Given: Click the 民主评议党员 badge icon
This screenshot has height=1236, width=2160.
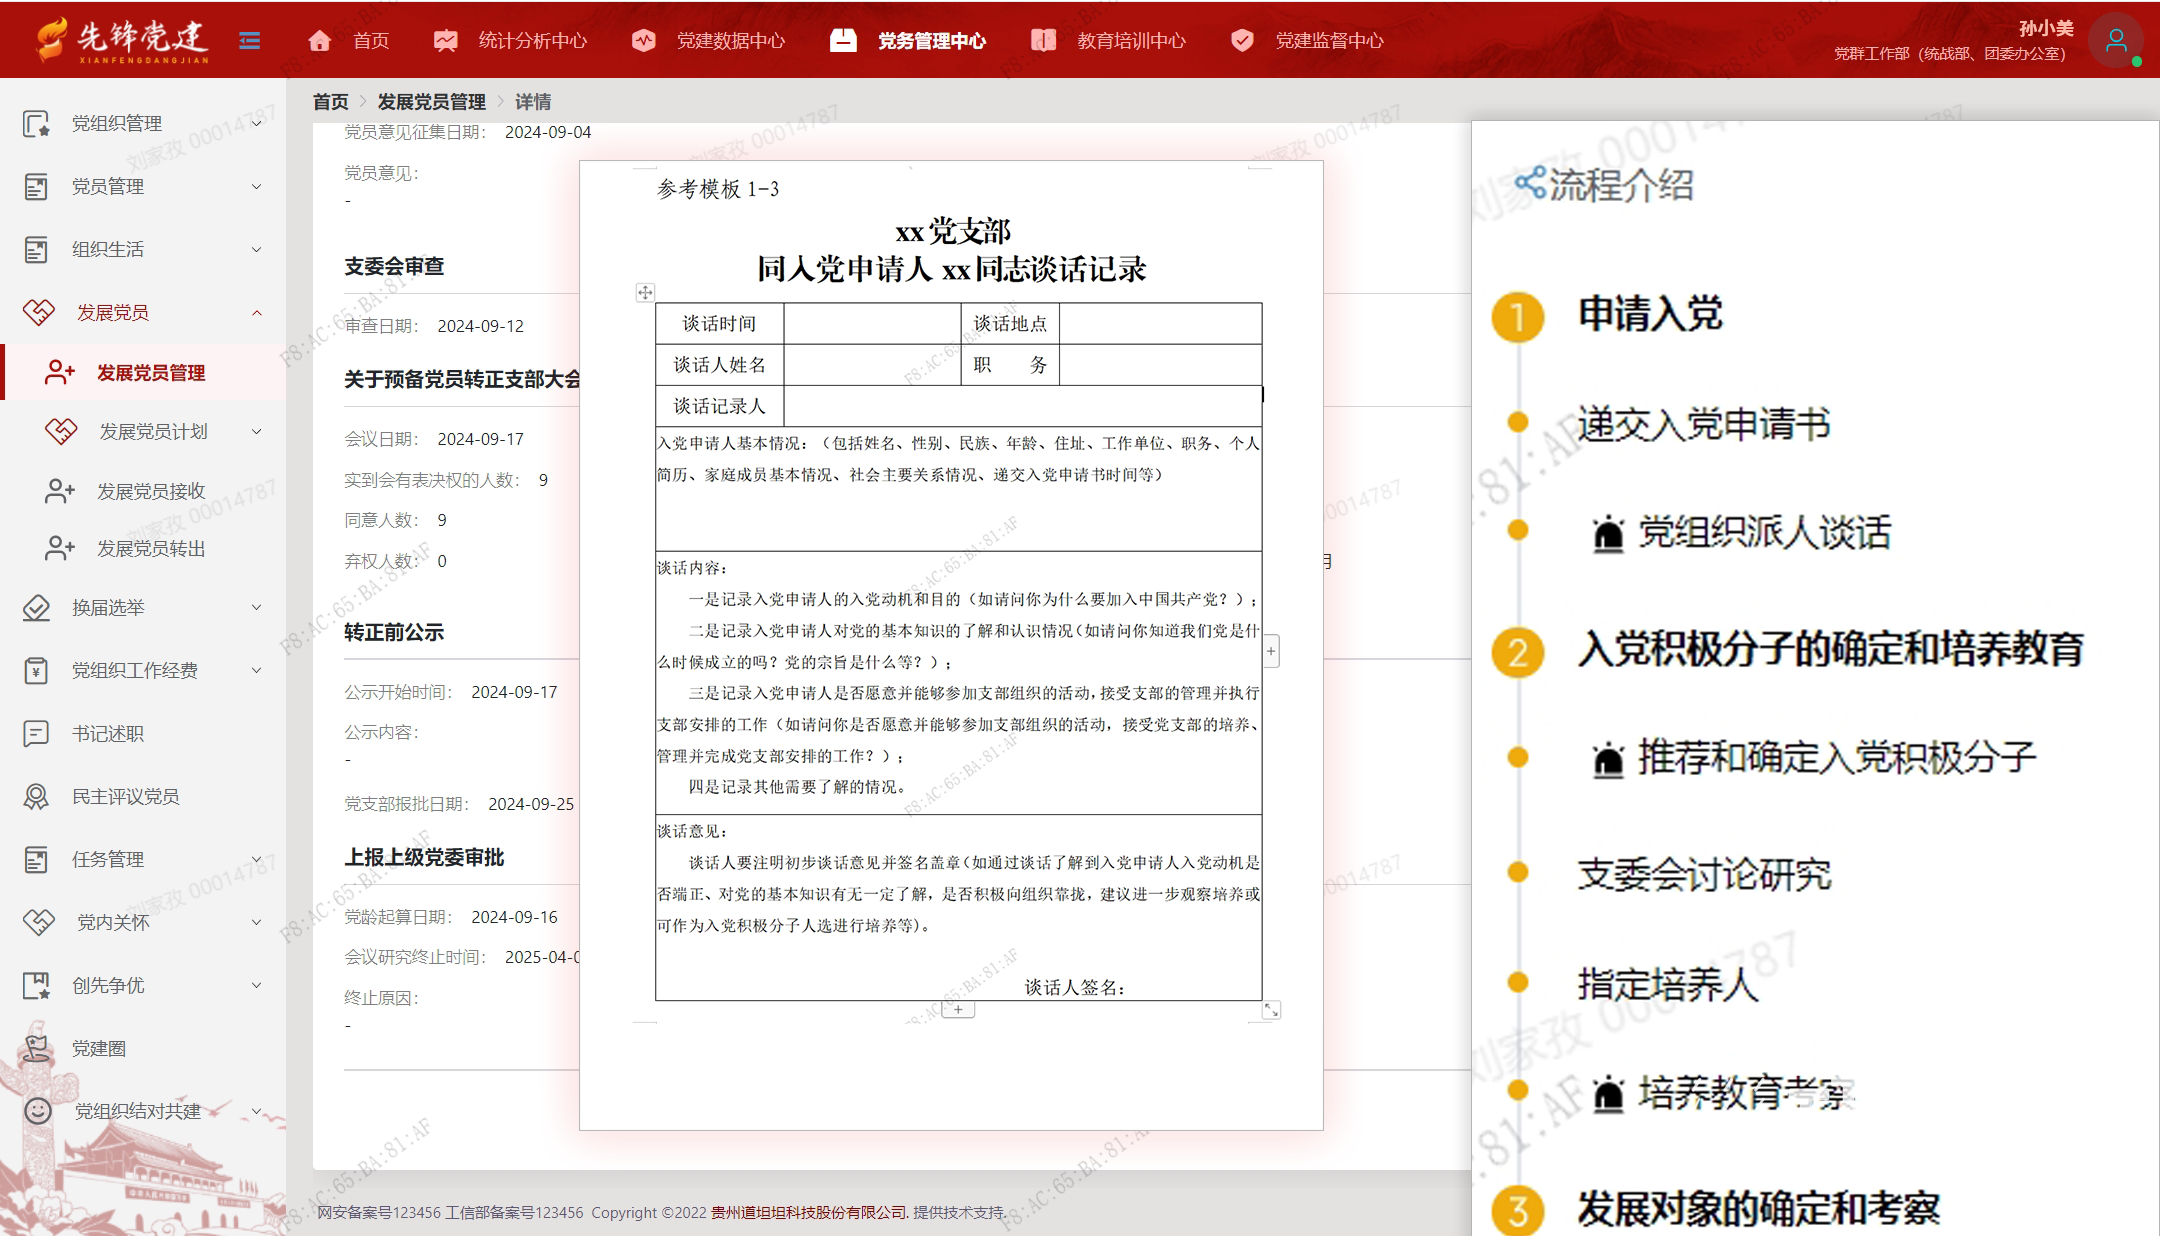Looking at the screenshot, I should click(36, 796).
